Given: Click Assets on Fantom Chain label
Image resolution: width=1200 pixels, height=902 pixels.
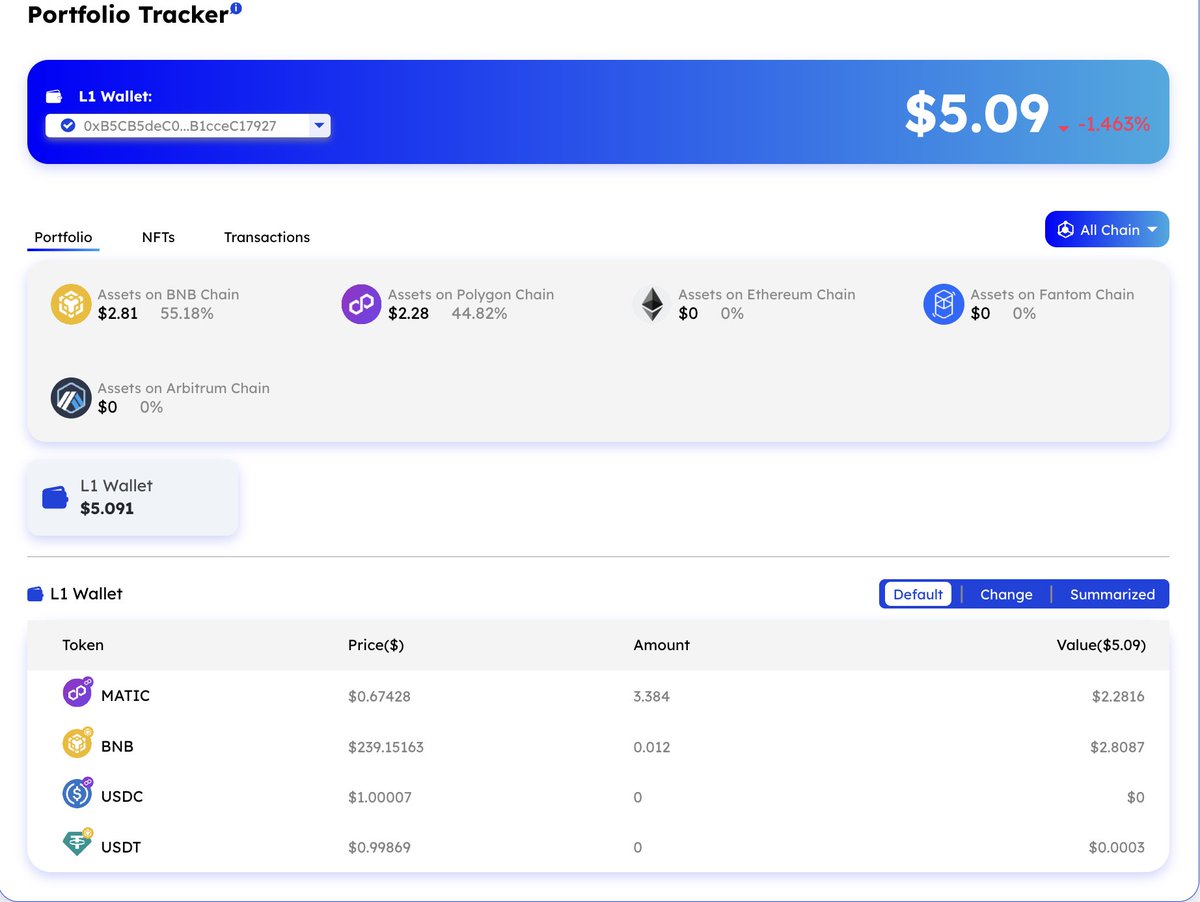Looking at the screenshot, I should tap(1052, 295).
